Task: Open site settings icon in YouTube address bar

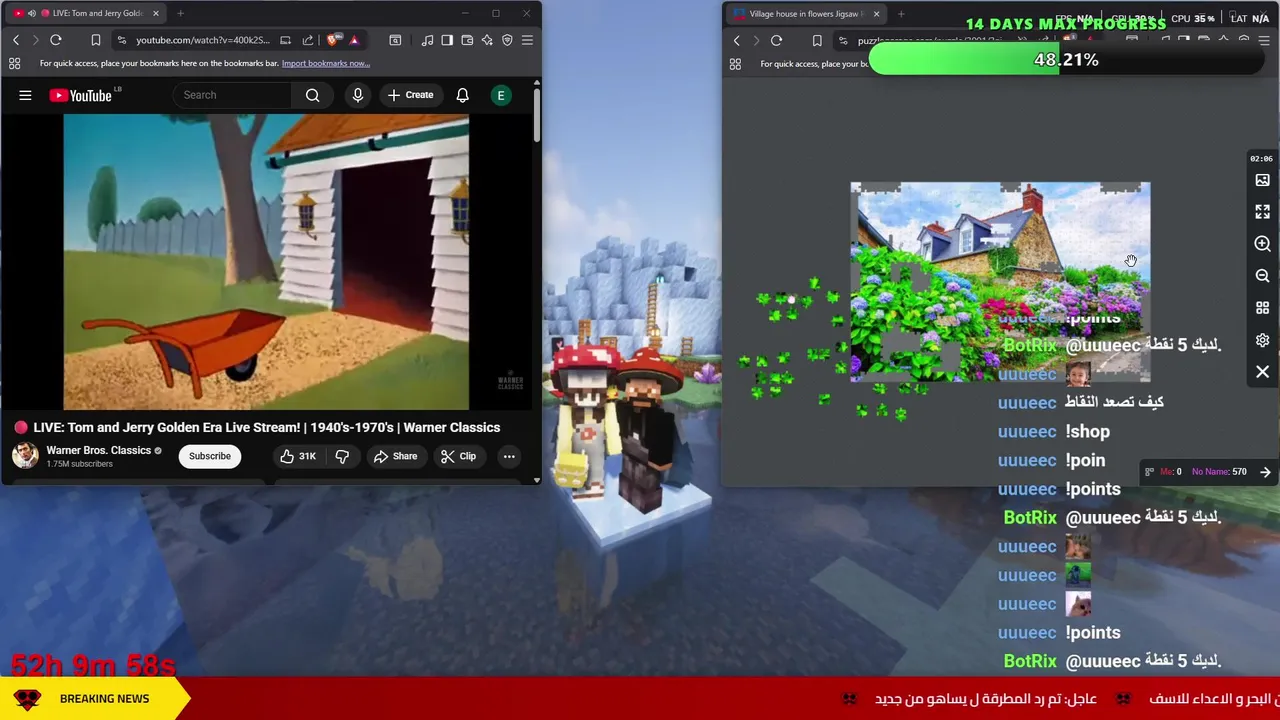Action: (x=120, y=40)
